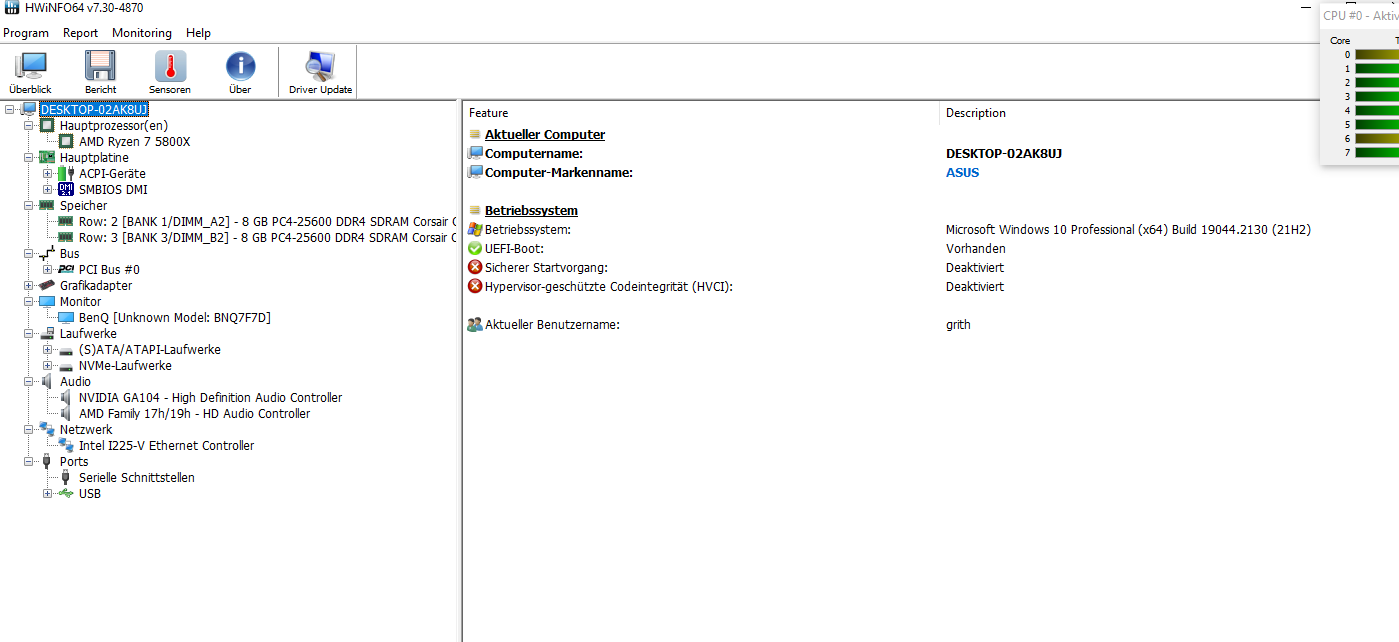Open the Report menu
The image size is (1399, 642).
pyautogui.click(x=80, y=33)
